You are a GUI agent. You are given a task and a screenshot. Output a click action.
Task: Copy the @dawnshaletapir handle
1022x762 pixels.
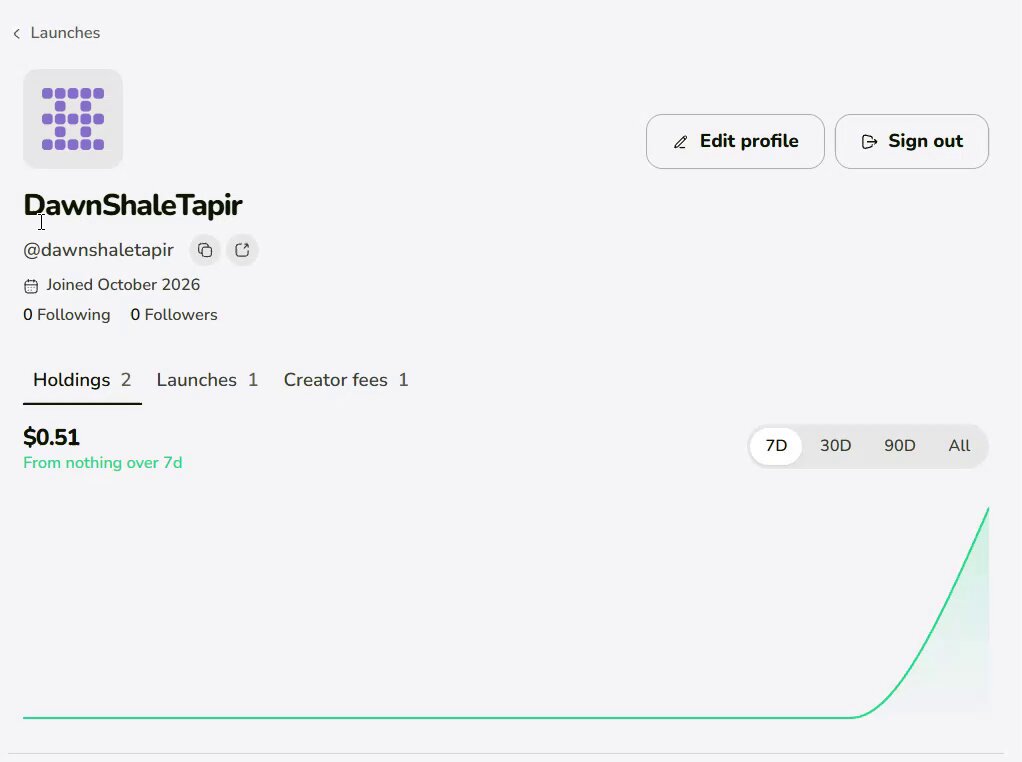click(x=205, y=250)
